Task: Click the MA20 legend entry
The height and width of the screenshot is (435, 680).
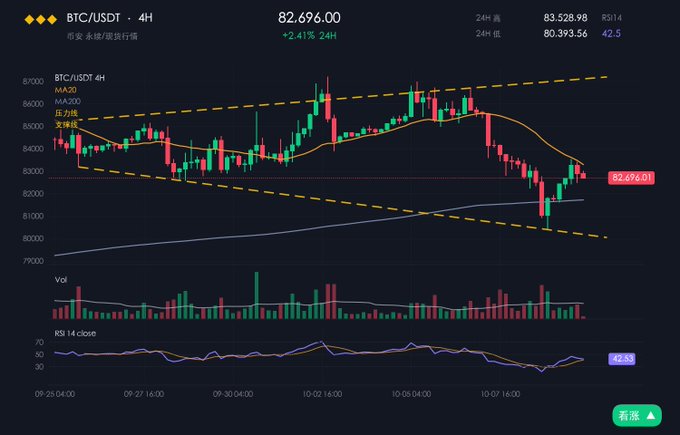Action: [x=65, y=90]
